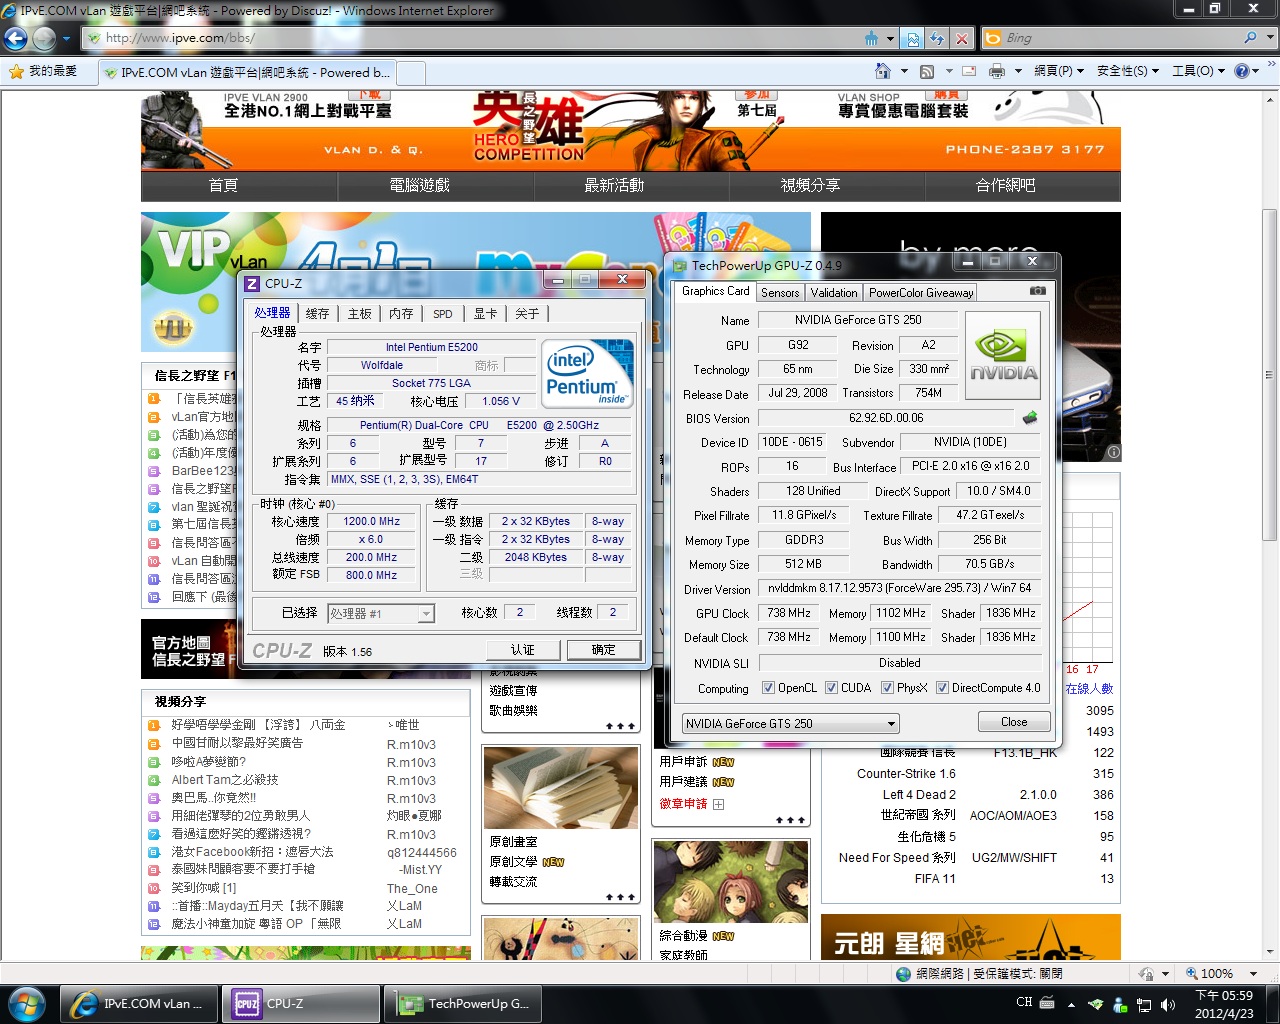Click the Messenger person icon in system tray
Viewport: 1280px width, 1024px height.
tap(1120, 1004)
